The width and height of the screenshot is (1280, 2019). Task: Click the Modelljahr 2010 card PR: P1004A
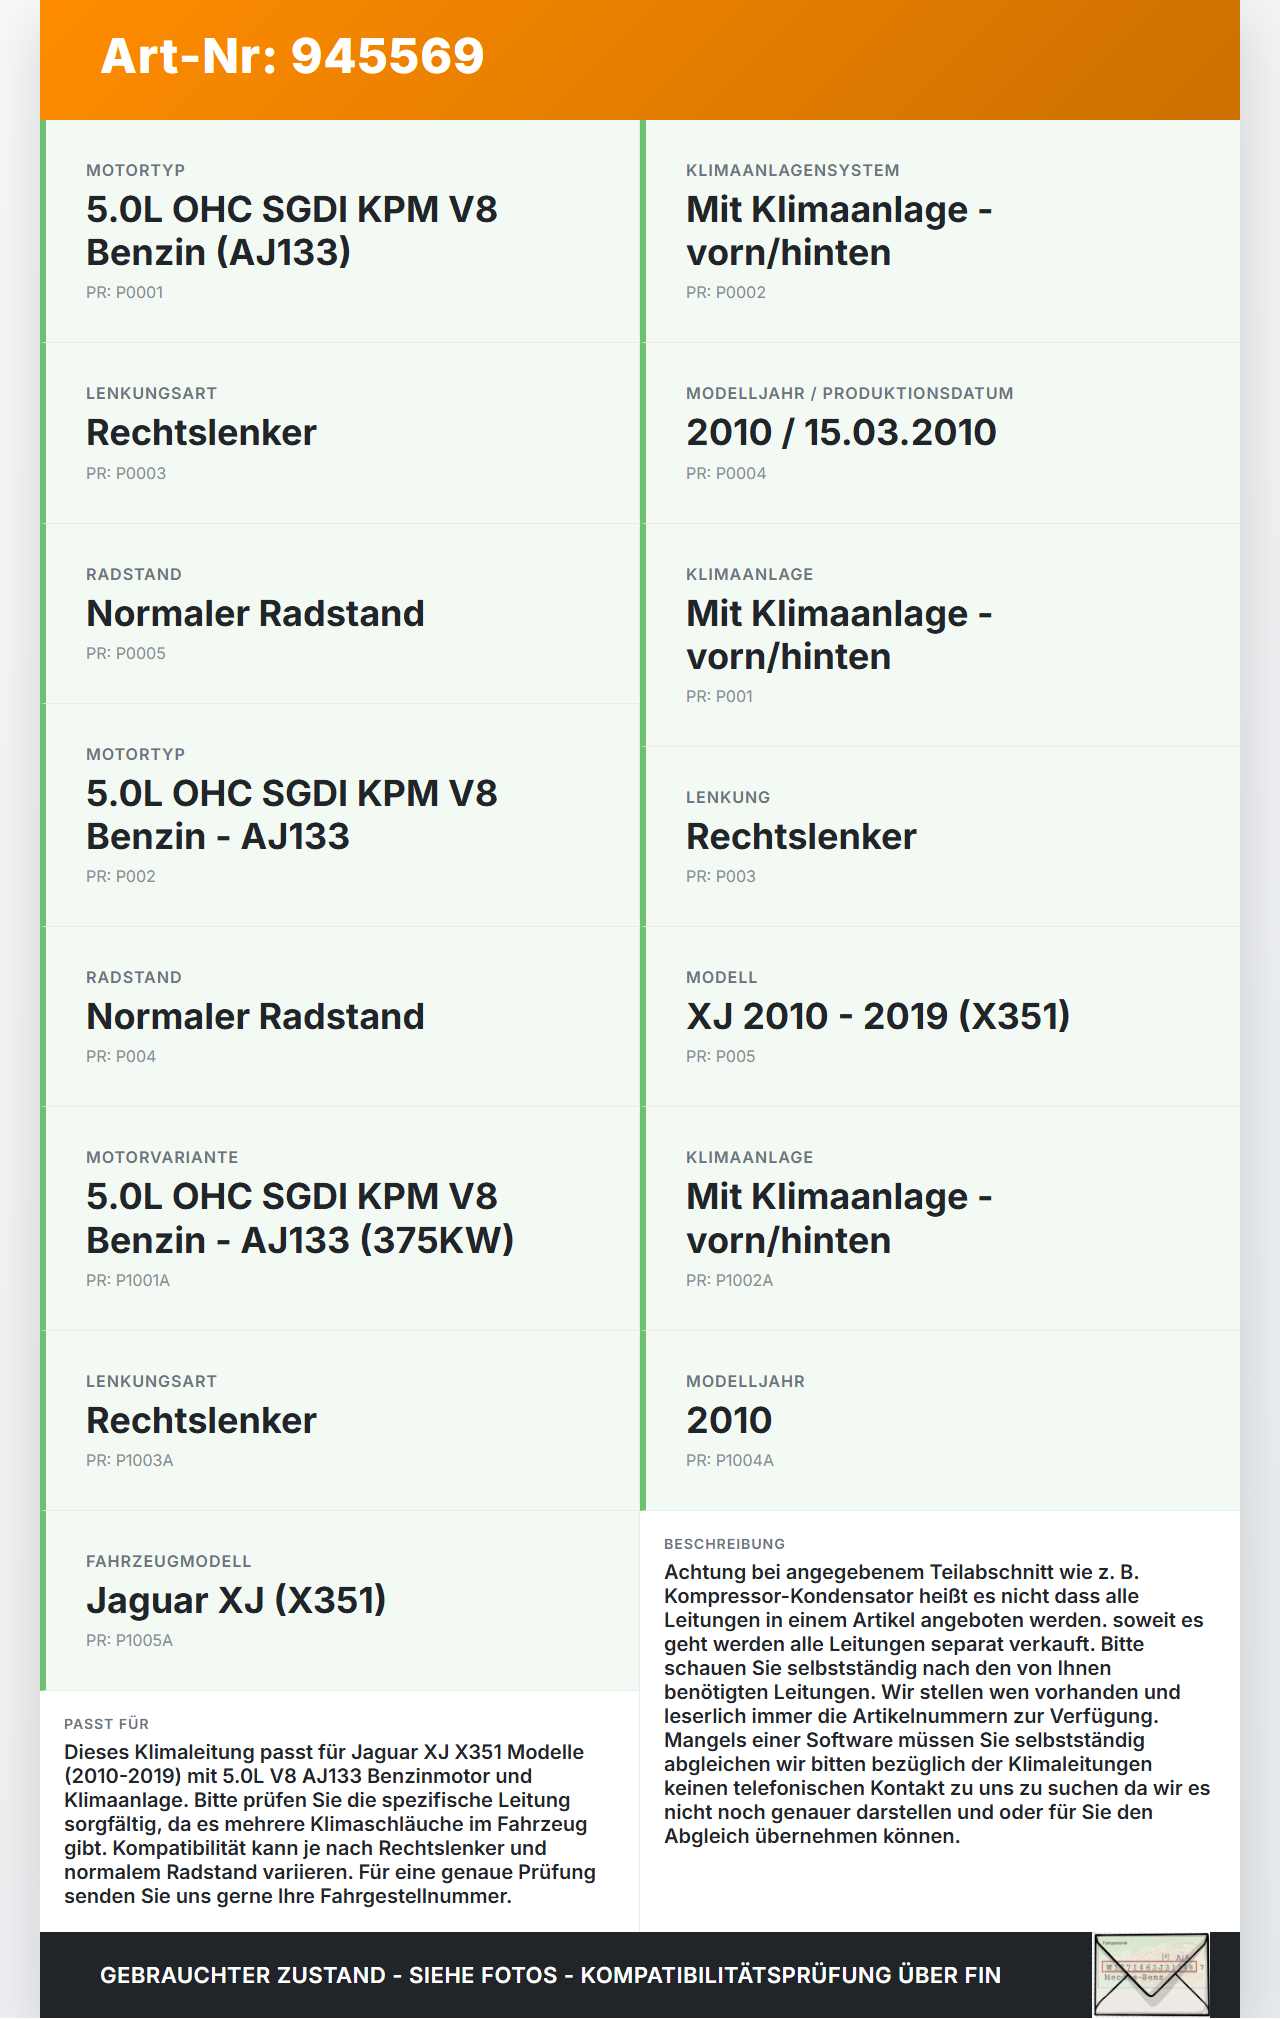(940, 1421)
